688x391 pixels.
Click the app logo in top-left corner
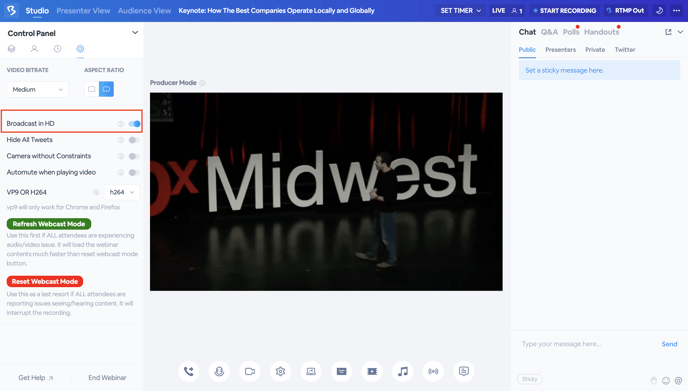click(11, 10)
